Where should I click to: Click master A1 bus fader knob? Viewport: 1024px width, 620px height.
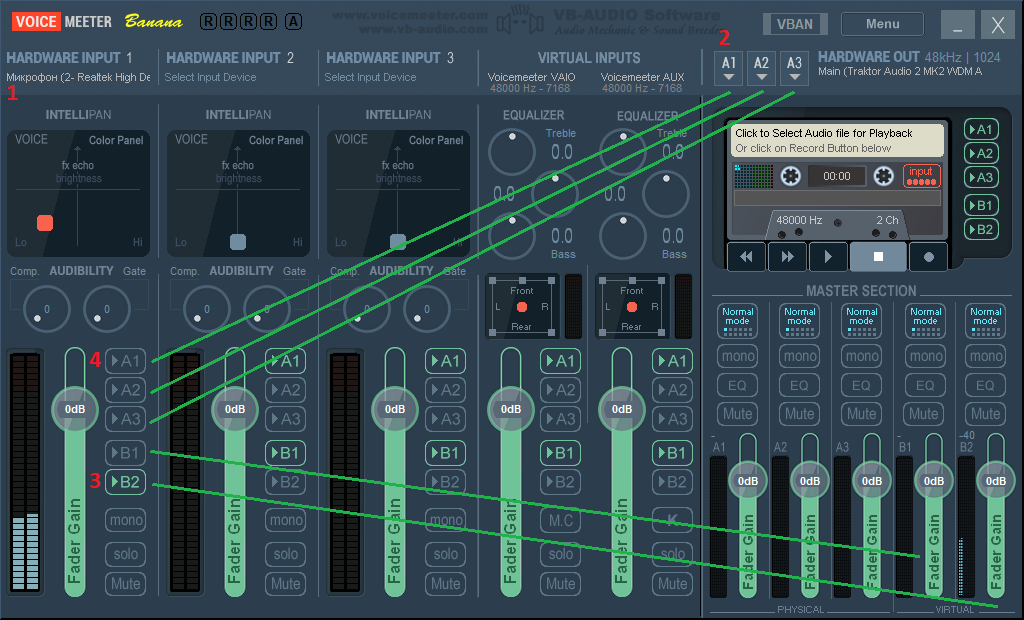tap(748, 481)
